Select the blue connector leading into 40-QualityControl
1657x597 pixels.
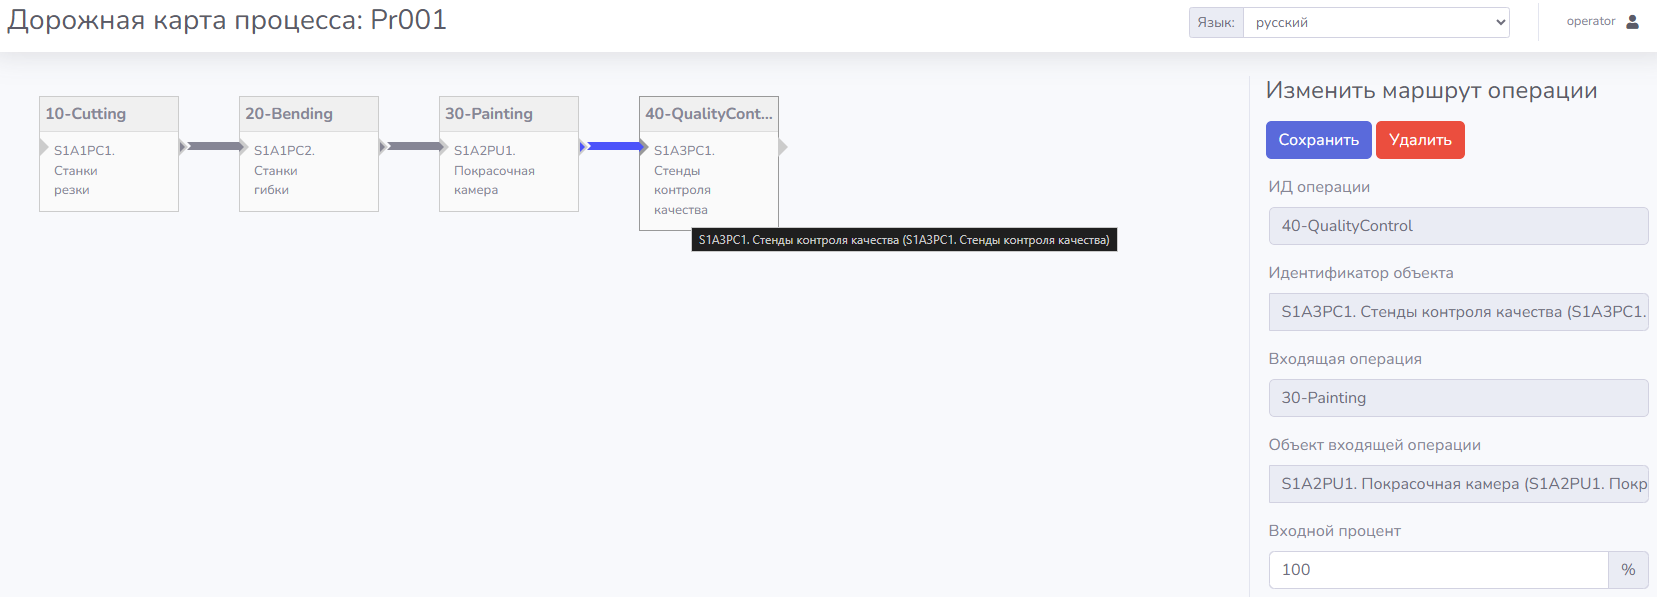[614, 146]
